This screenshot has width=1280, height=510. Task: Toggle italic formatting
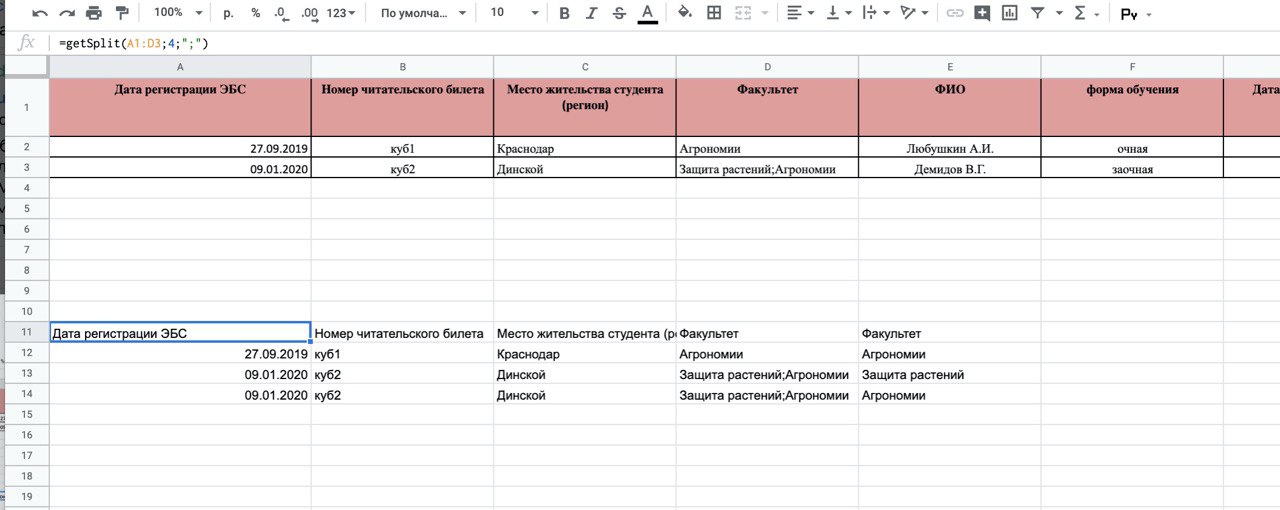pos(591,13)
